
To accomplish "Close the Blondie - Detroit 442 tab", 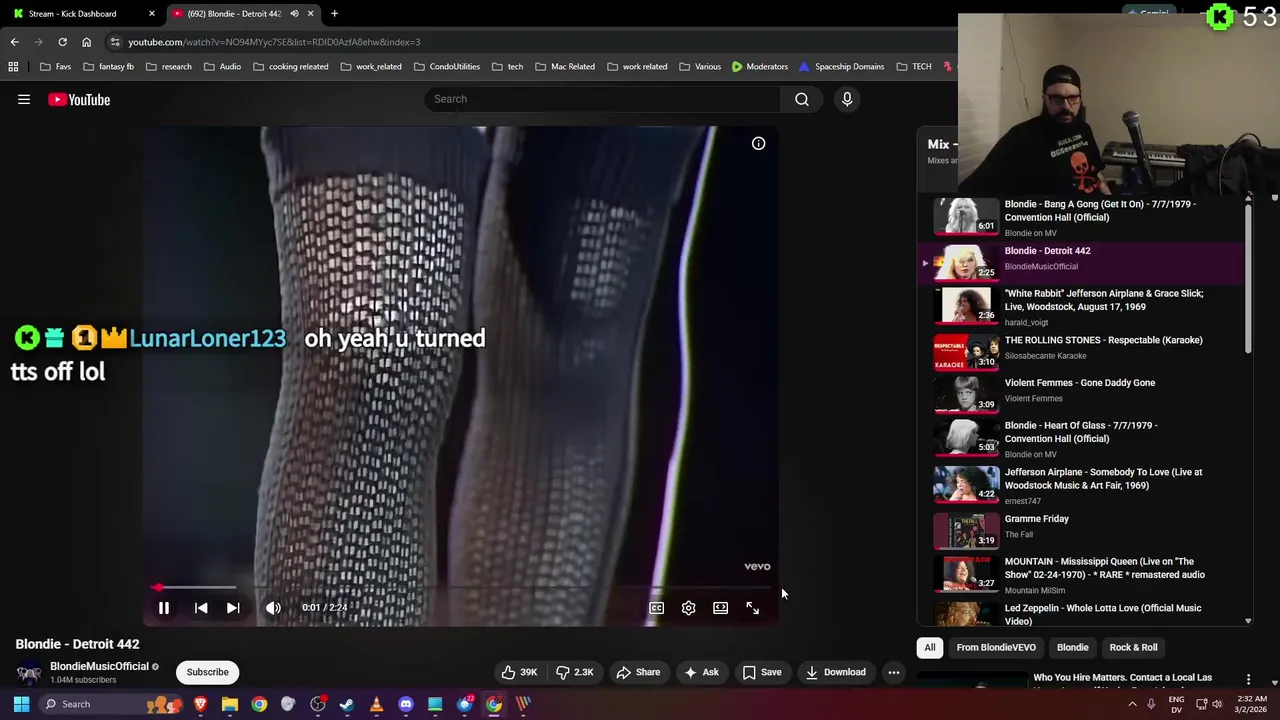I will click(310, 13).
